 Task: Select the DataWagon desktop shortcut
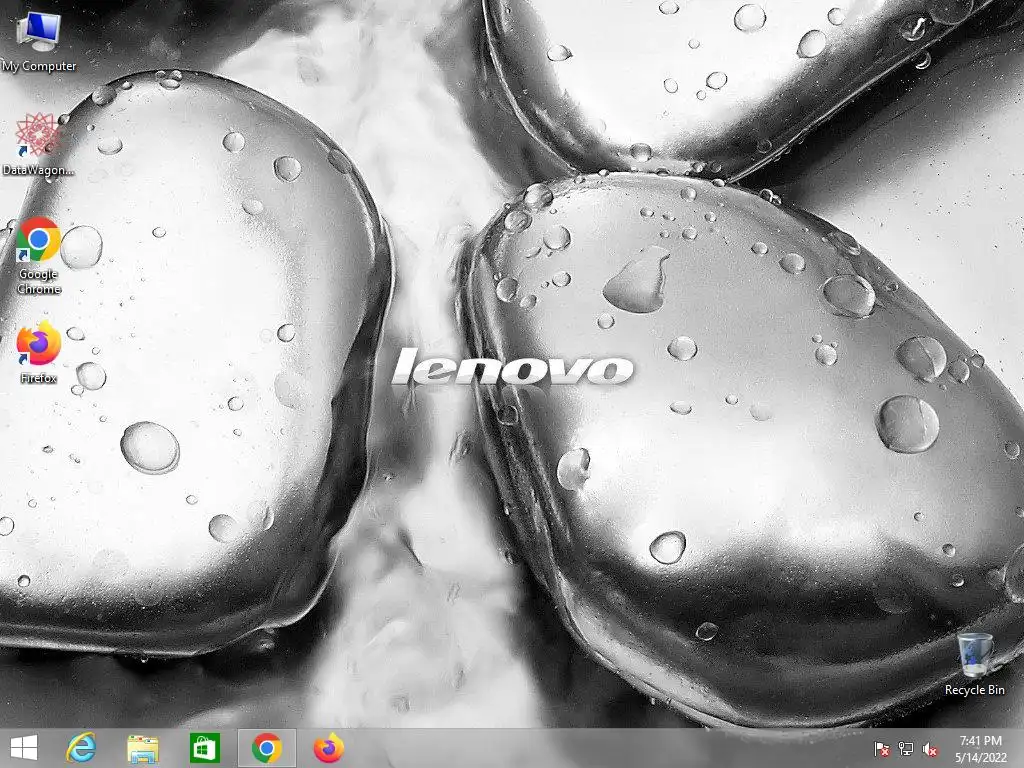tap(38, 145)
